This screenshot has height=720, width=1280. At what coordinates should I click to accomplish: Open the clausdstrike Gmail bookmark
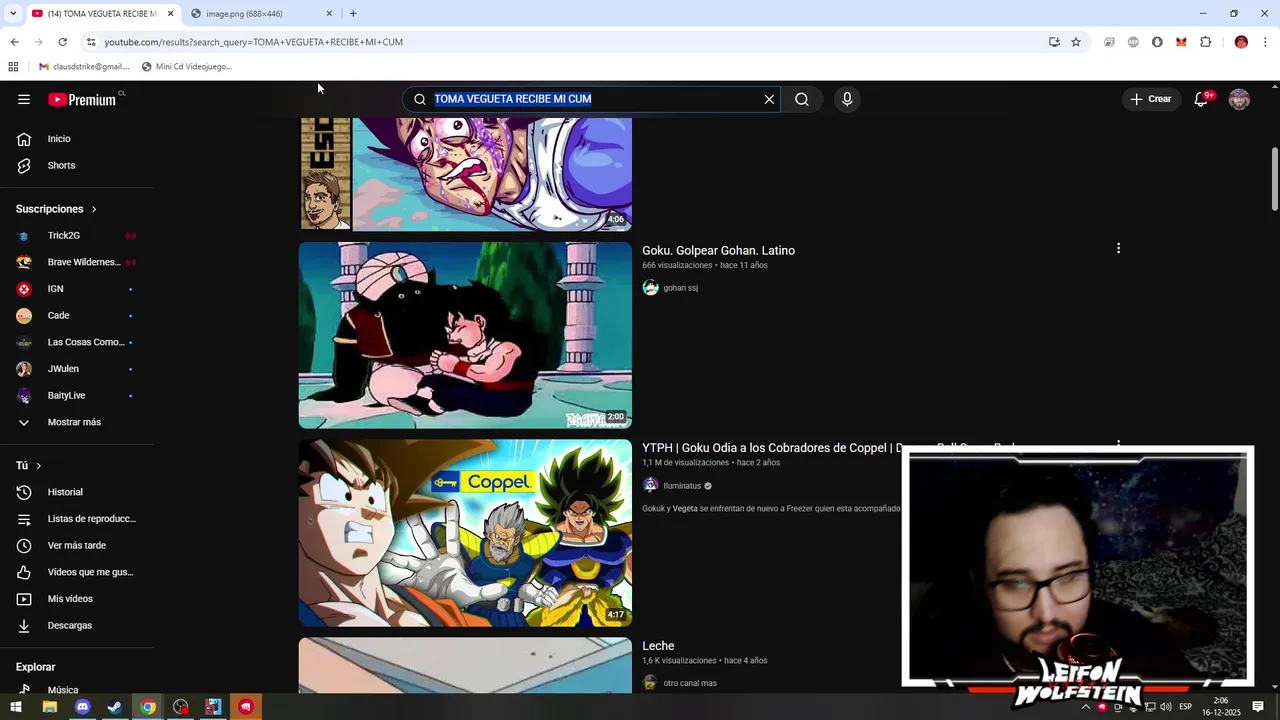[x=84, y=67]
